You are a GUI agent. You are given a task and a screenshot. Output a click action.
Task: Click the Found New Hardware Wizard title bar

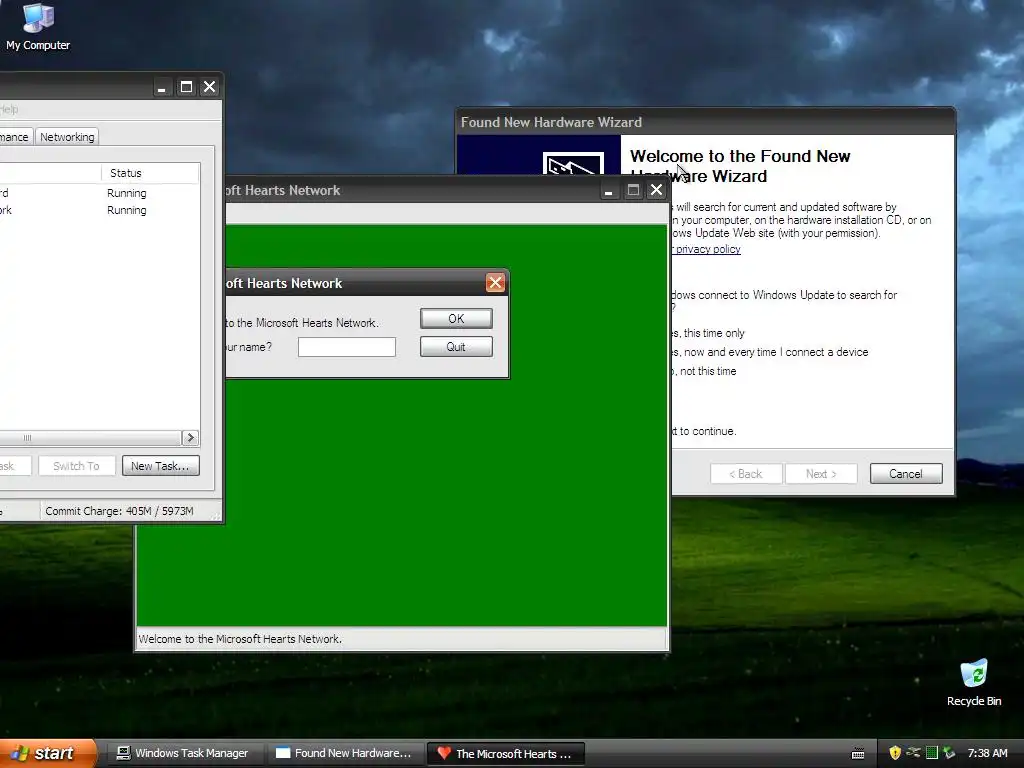705,122
